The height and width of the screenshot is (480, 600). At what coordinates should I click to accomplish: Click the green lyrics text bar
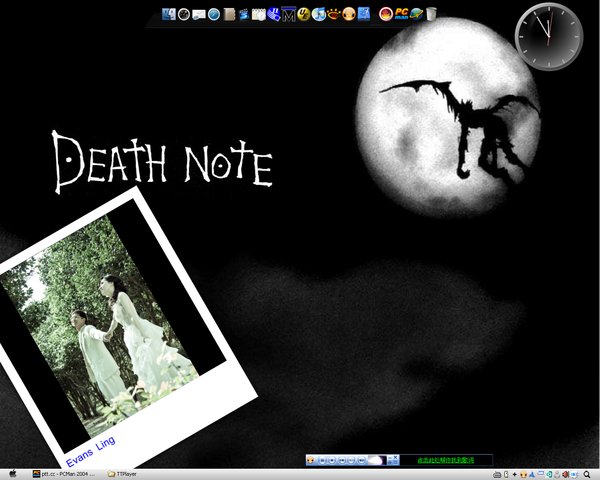click(445, 460)
